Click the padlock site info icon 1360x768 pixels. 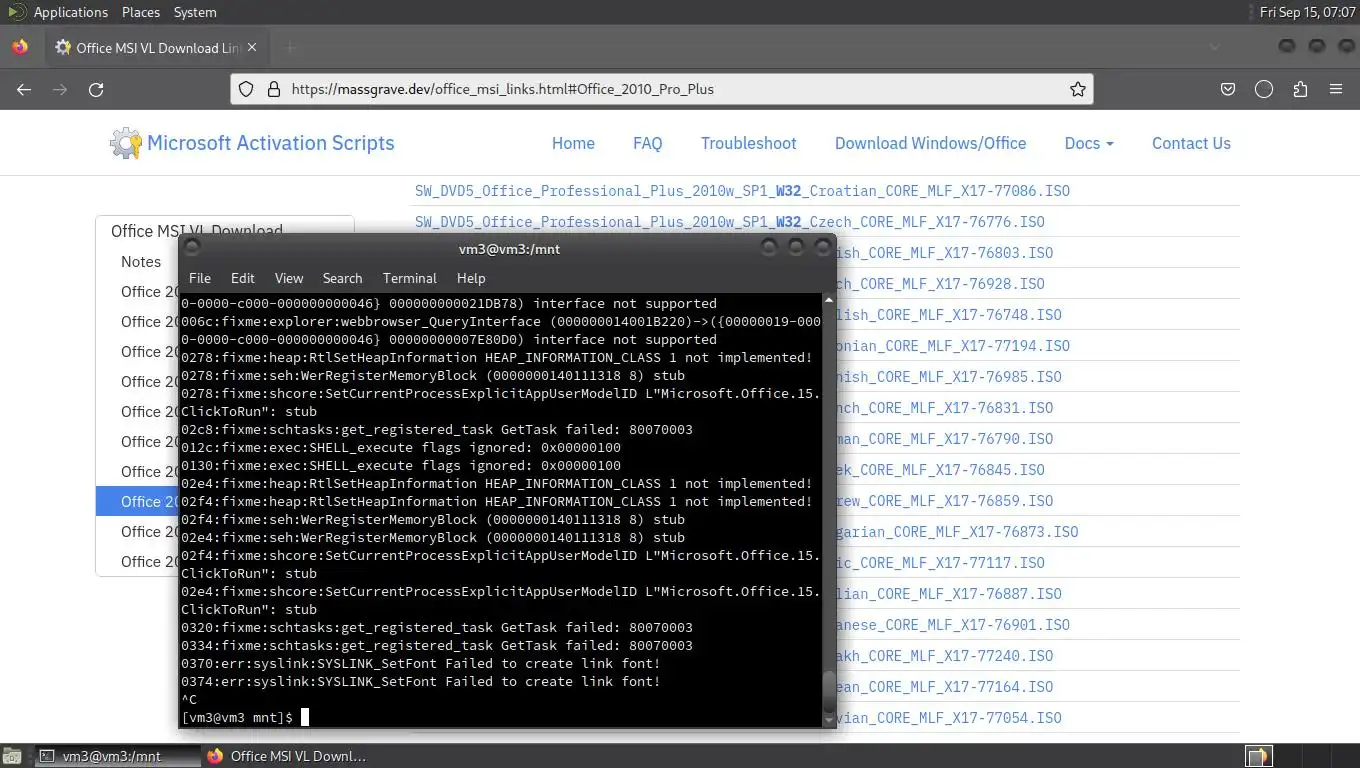273,89
